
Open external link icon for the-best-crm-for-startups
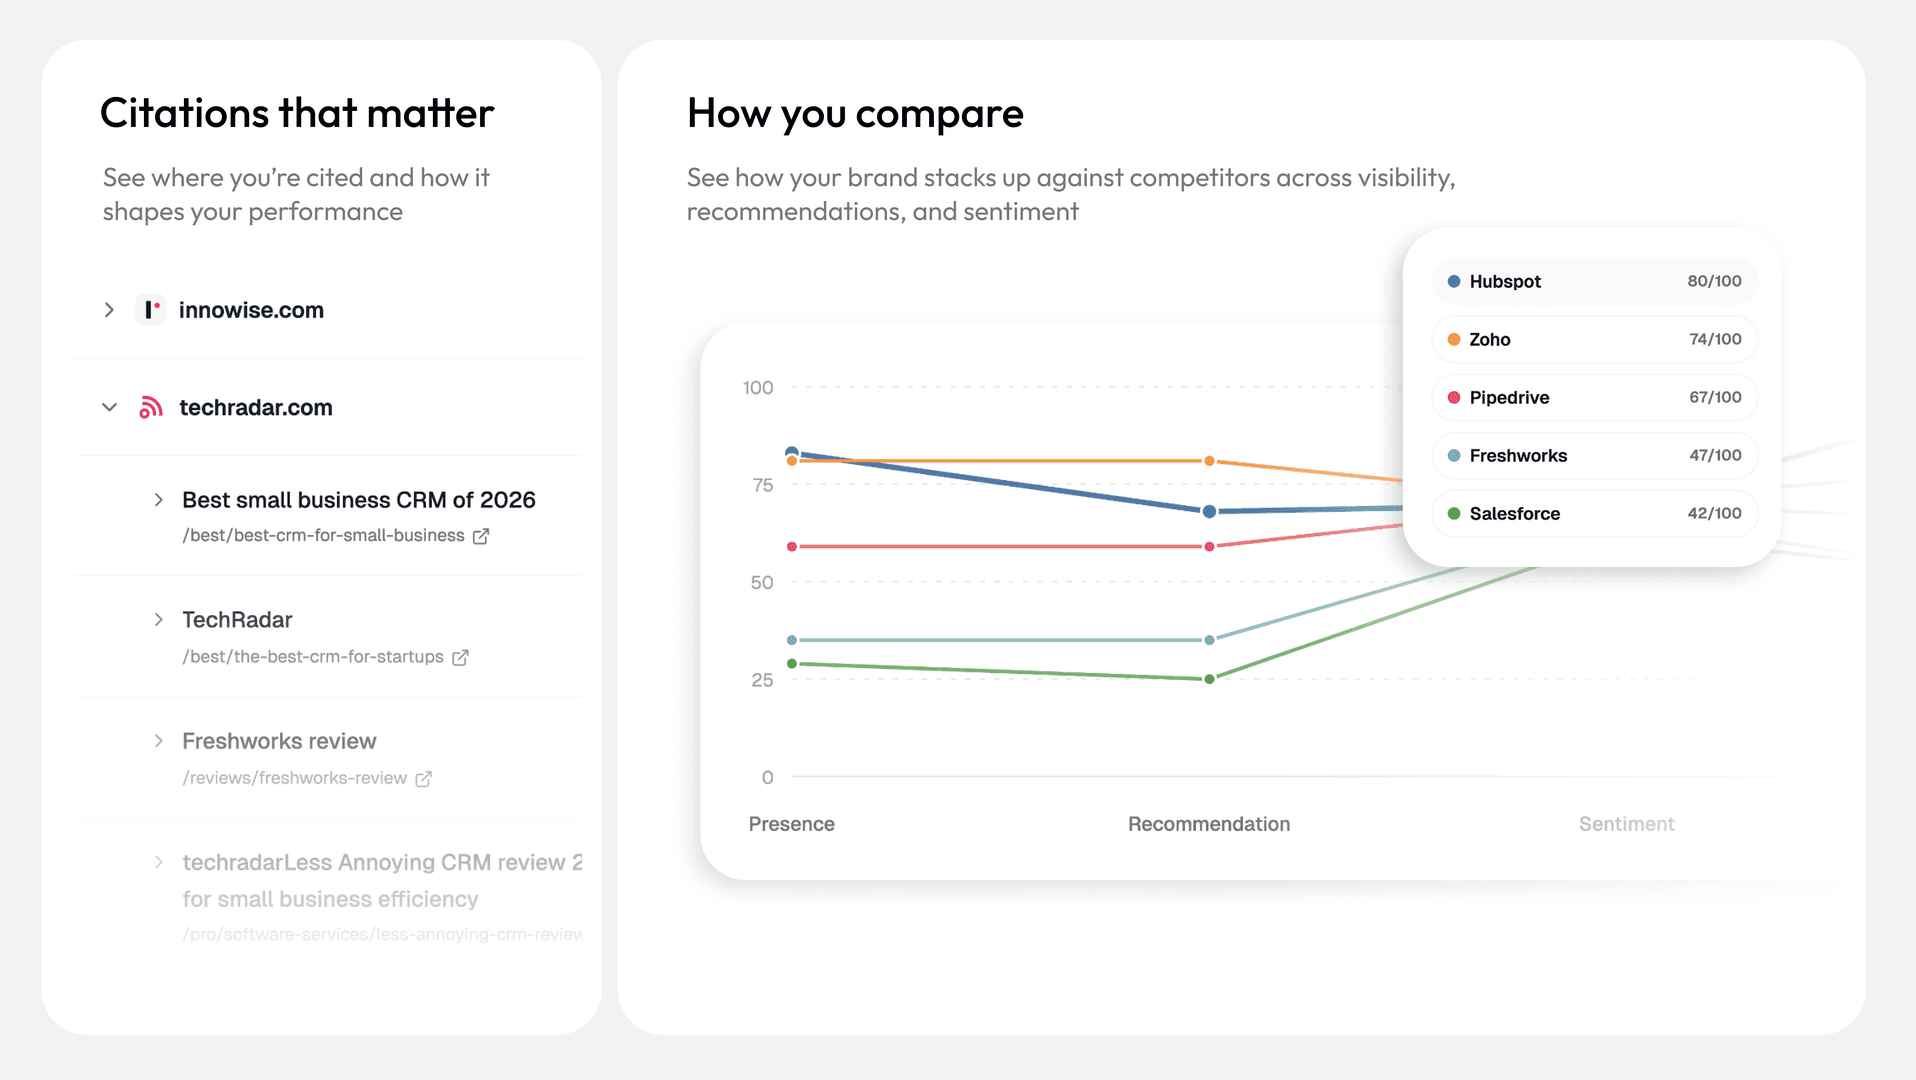point(460,657)
